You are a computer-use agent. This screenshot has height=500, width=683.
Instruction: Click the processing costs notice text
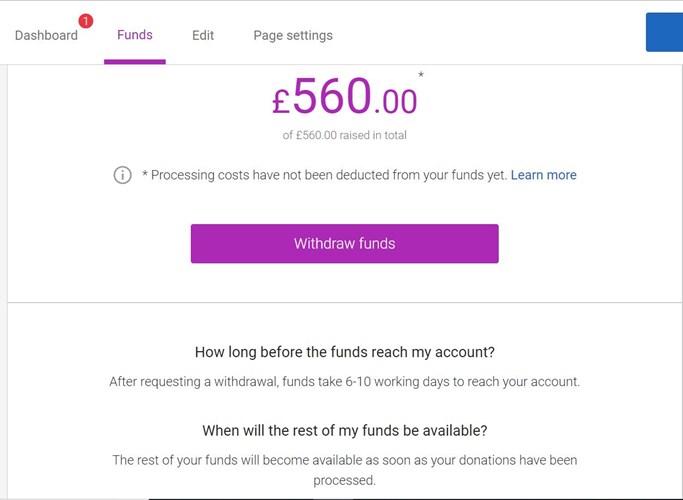click(325, 175)
